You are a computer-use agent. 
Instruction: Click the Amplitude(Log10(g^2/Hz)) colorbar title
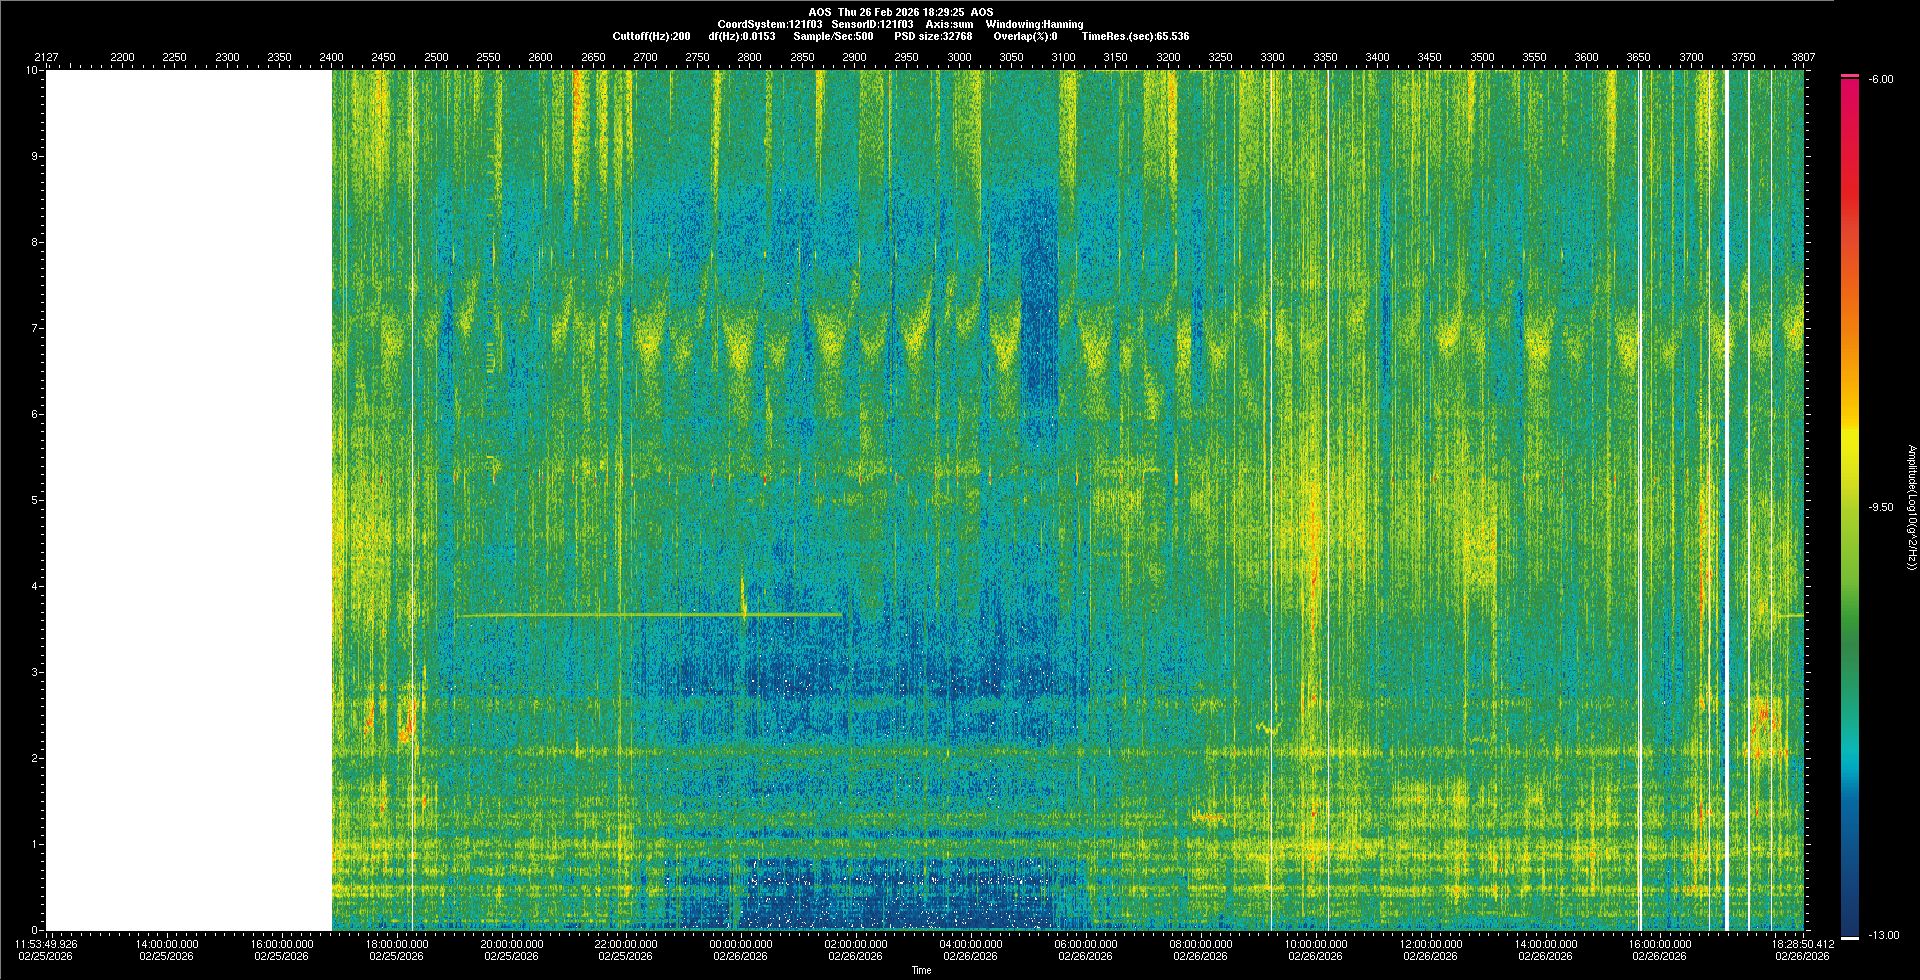click(x=1911, y=508)
